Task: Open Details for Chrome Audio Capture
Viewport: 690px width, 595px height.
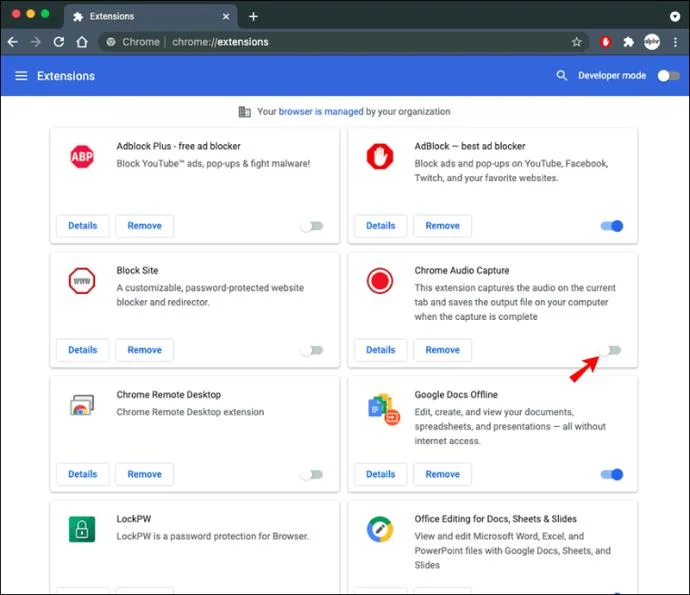Action: [381, 350]
